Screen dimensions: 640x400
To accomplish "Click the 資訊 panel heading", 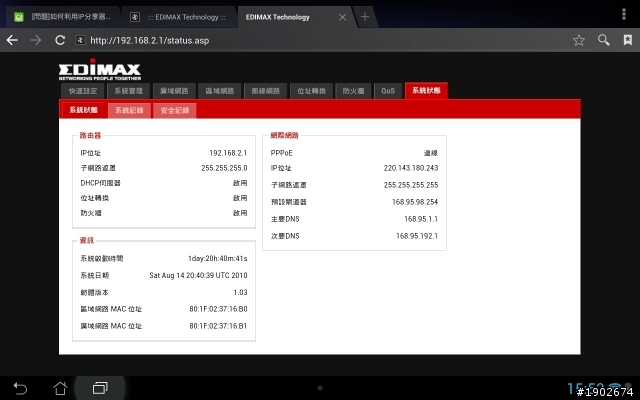I will [87, 240].
